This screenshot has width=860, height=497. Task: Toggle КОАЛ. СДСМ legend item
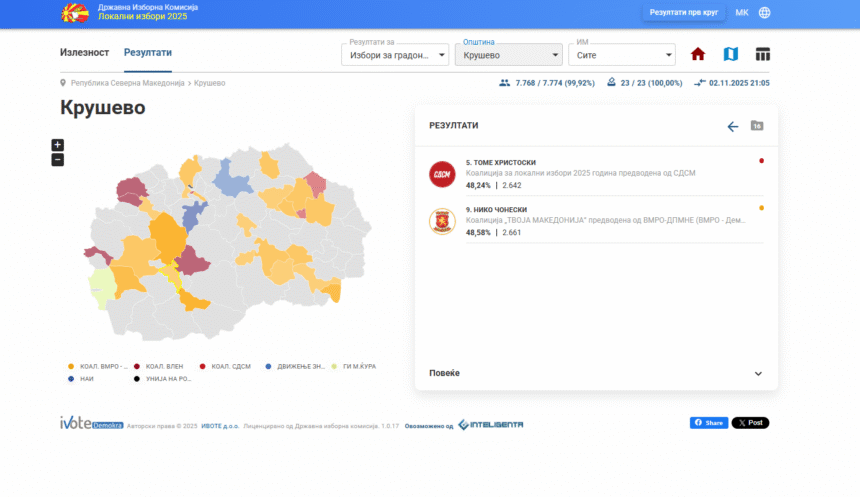[226, 366]
